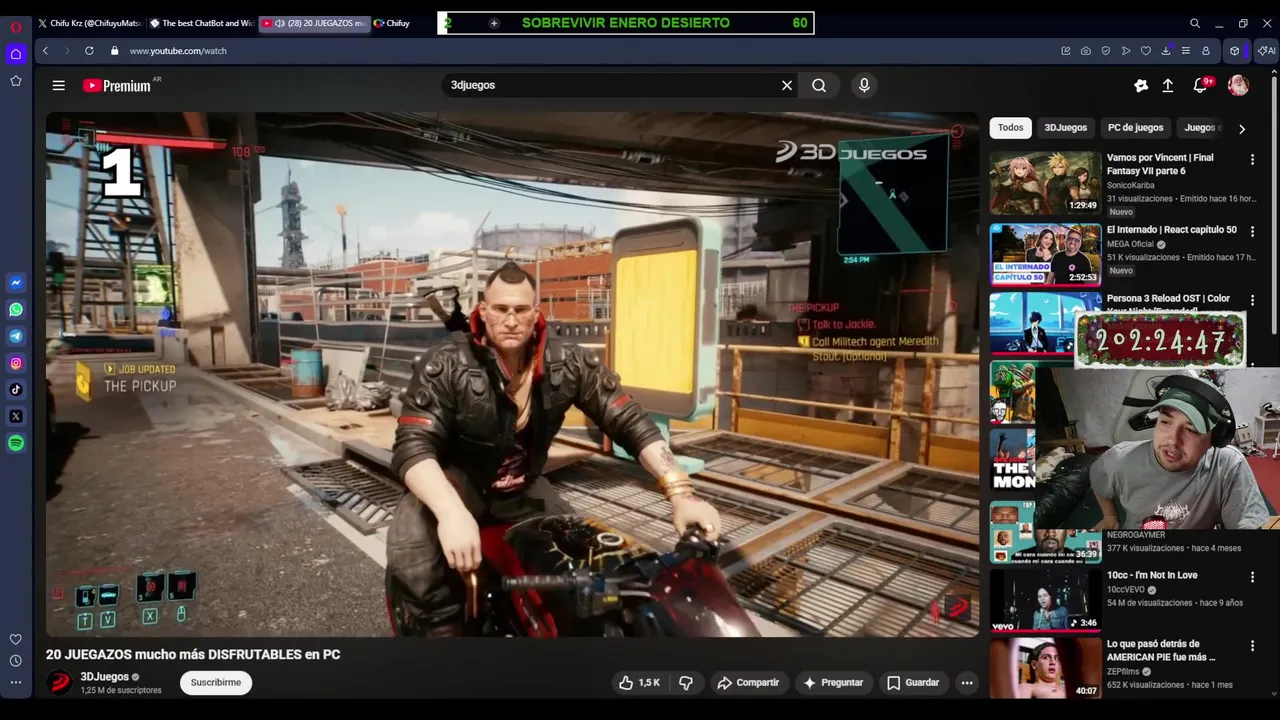Open the 3DJuegos channel avatar
This screenshot has width=1280, height=720.
60,683
